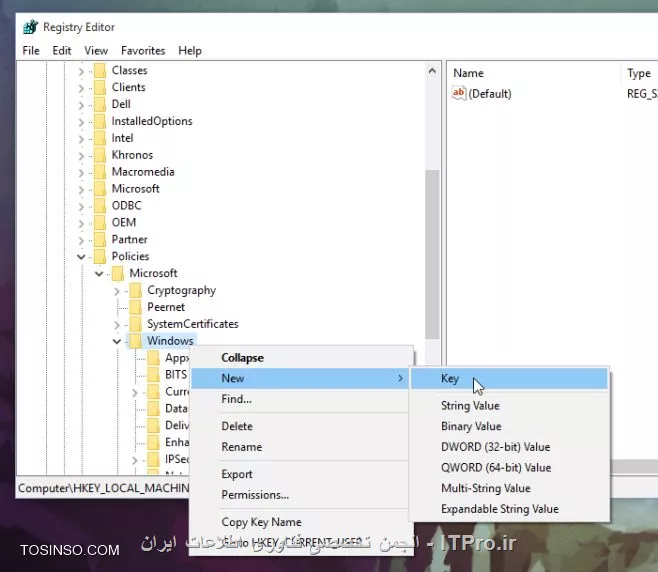Choose Permissions... in the context menu

pos(255,495)
